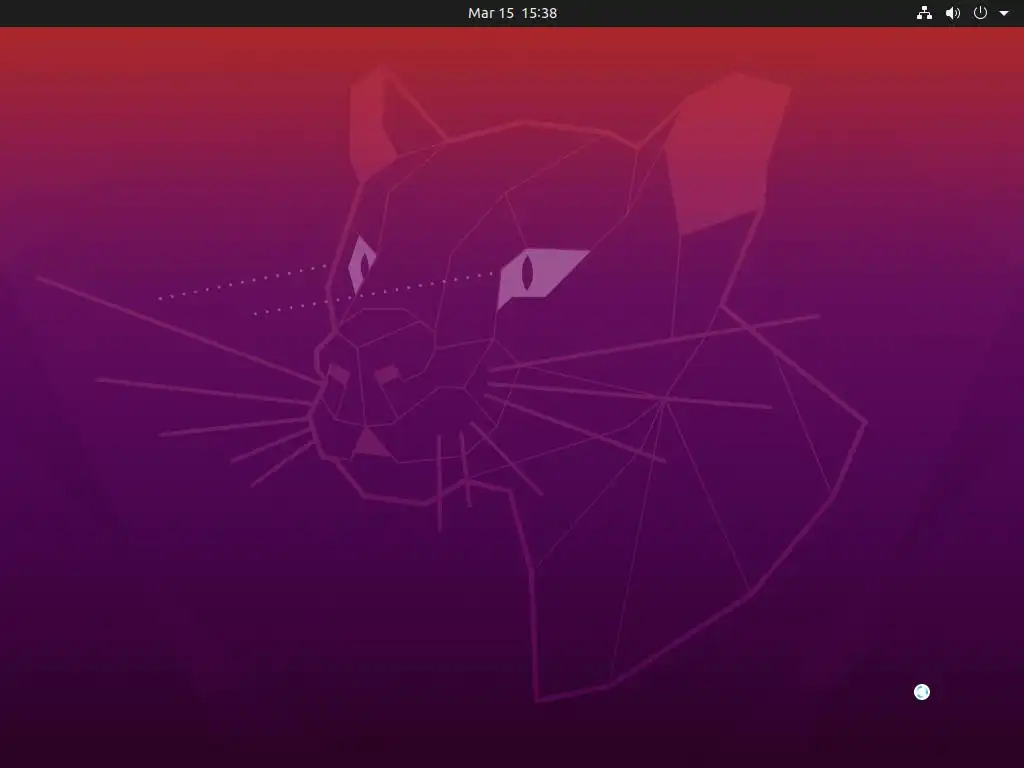Expand the system menu arrow
1024x768 pixels.
coord(1004,13)
